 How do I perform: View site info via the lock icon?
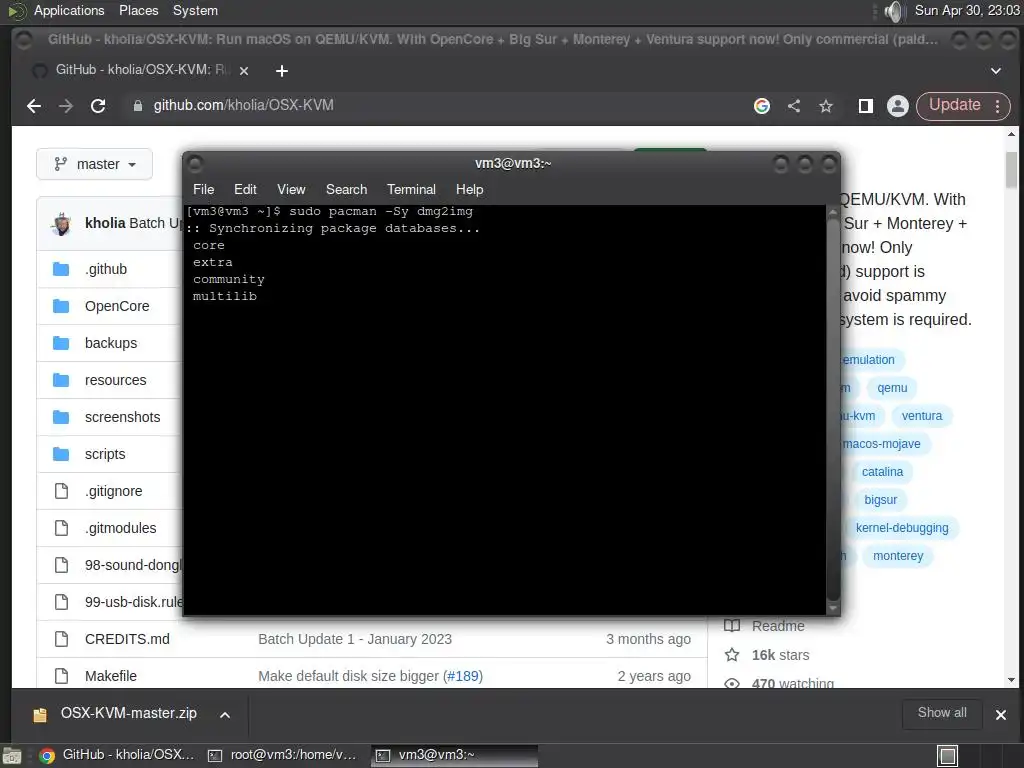137,106
